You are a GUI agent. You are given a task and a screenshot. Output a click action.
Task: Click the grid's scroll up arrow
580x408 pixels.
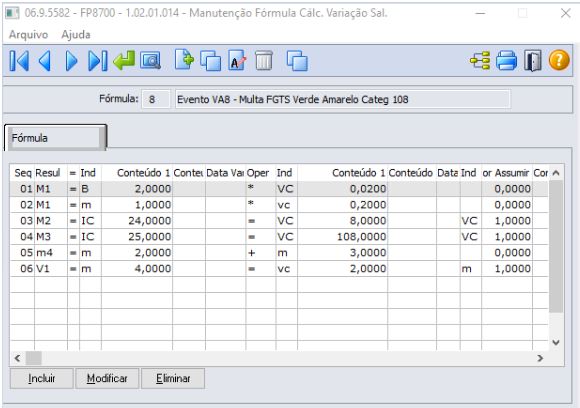click(556, 173)
